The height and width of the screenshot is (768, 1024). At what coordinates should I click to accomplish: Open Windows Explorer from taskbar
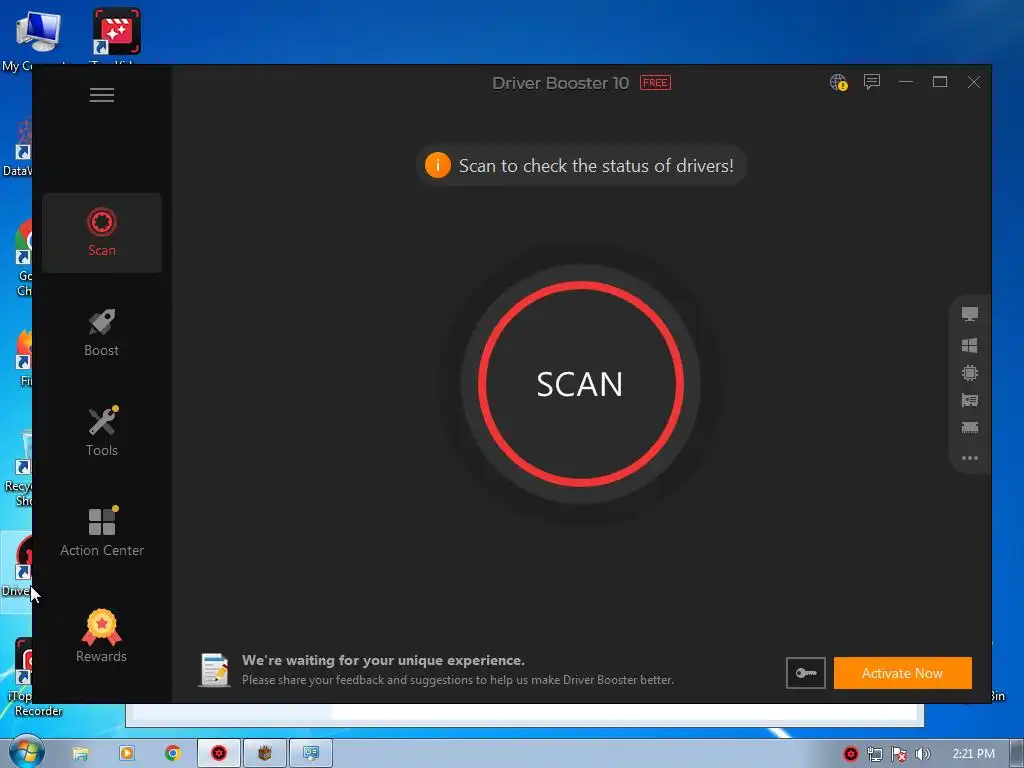(x=80, y=754)
